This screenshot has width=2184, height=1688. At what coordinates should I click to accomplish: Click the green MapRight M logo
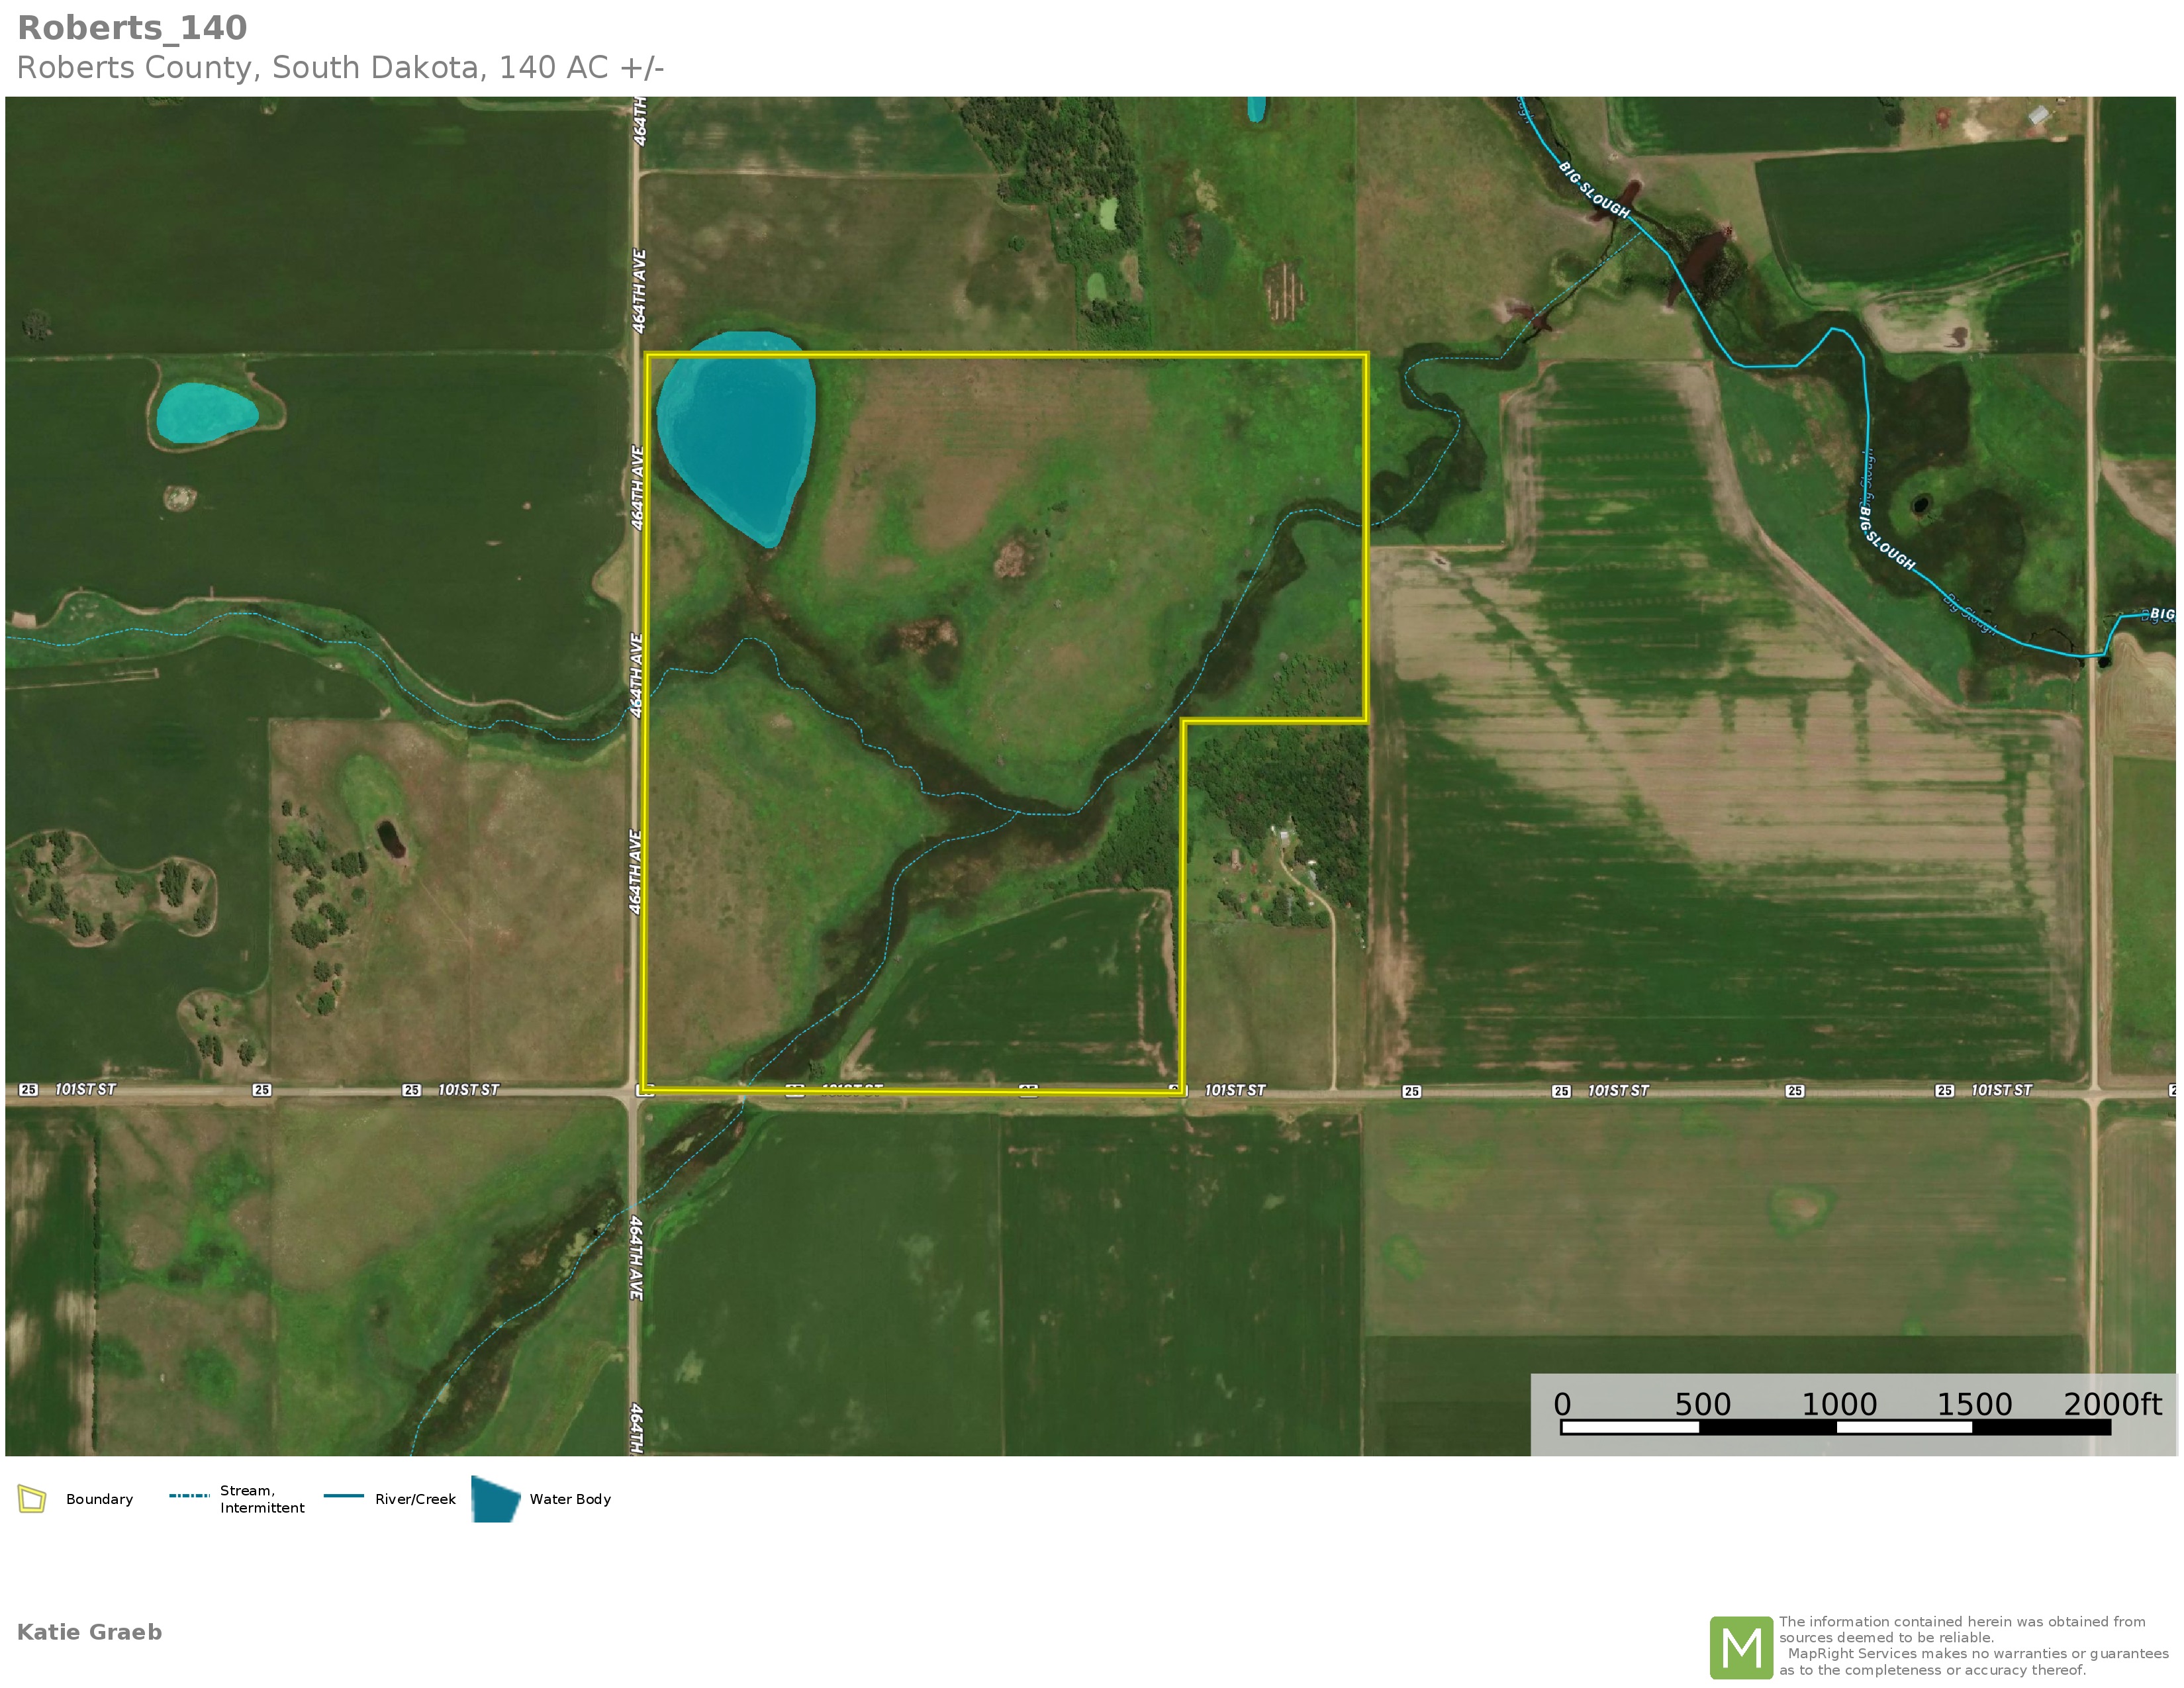[1741, 1647]
